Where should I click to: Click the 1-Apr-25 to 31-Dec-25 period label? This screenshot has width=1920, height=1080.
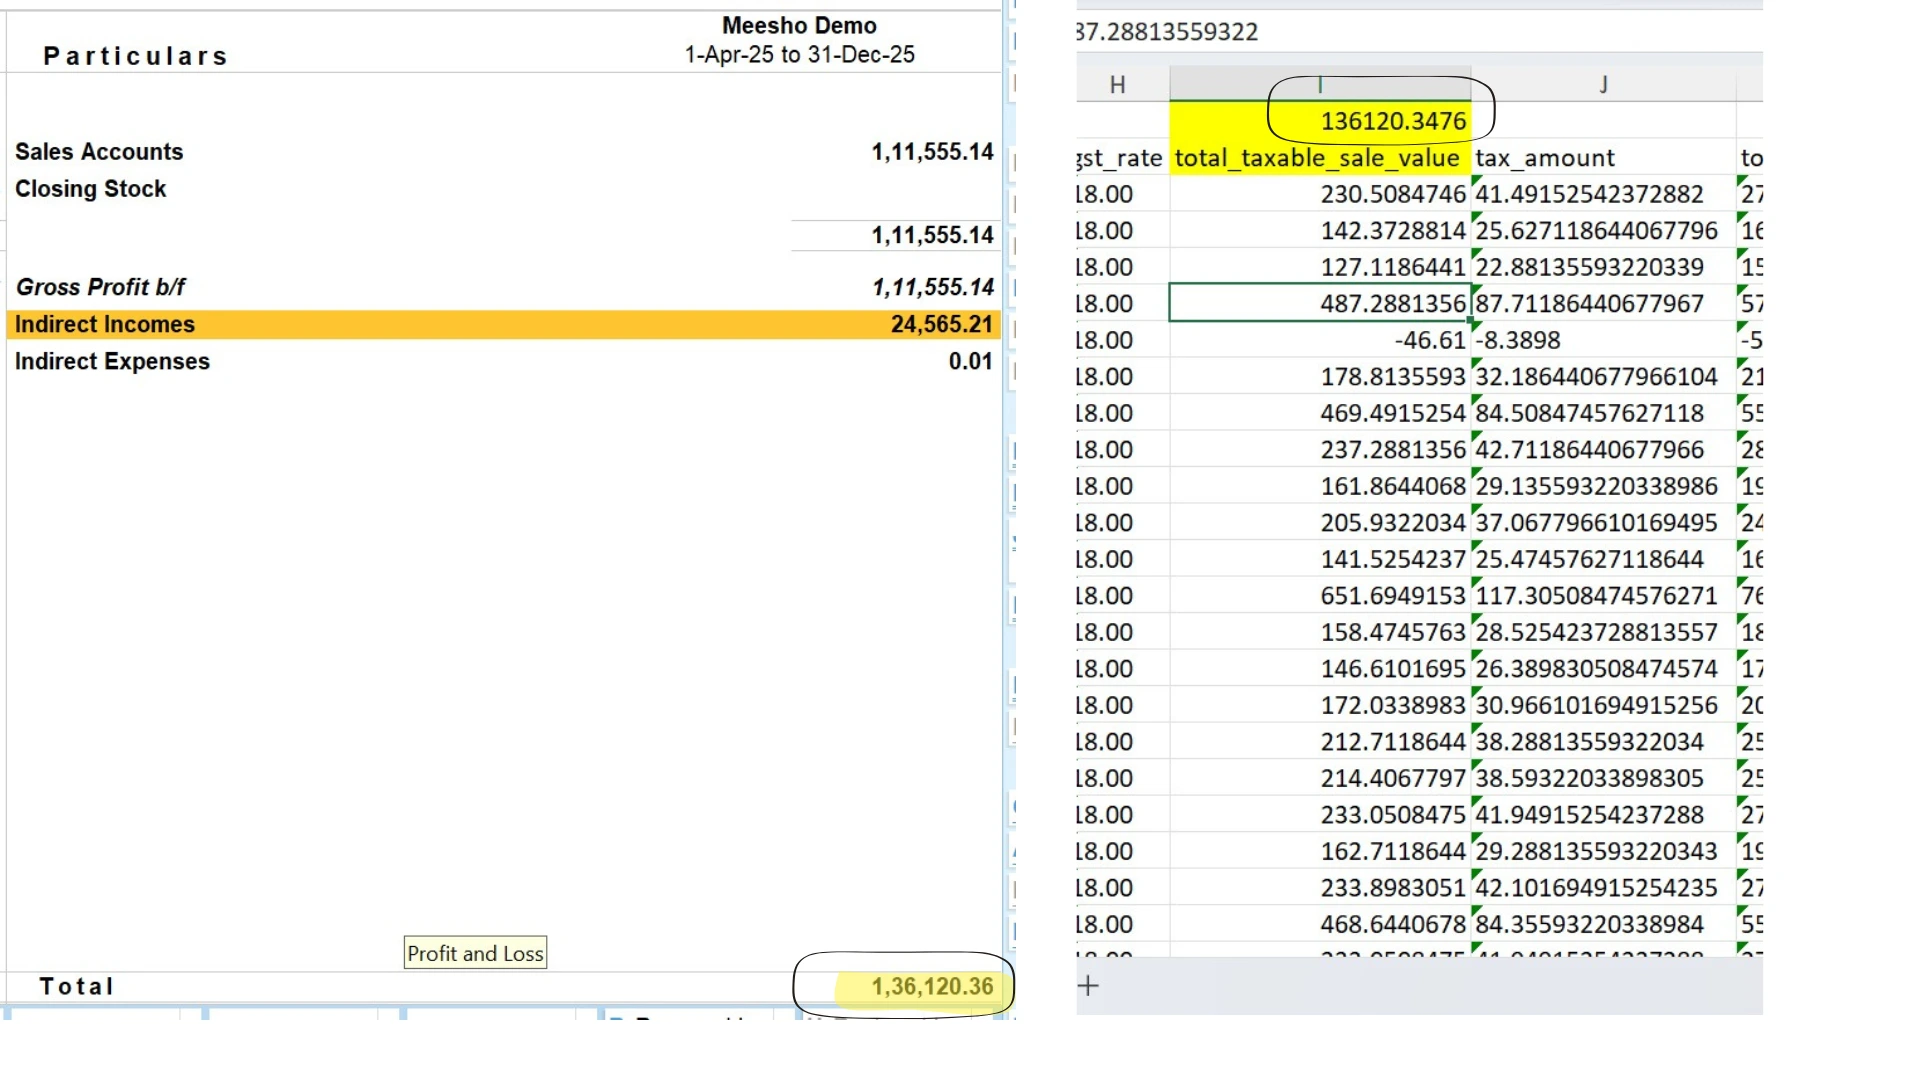click(798, 55)
